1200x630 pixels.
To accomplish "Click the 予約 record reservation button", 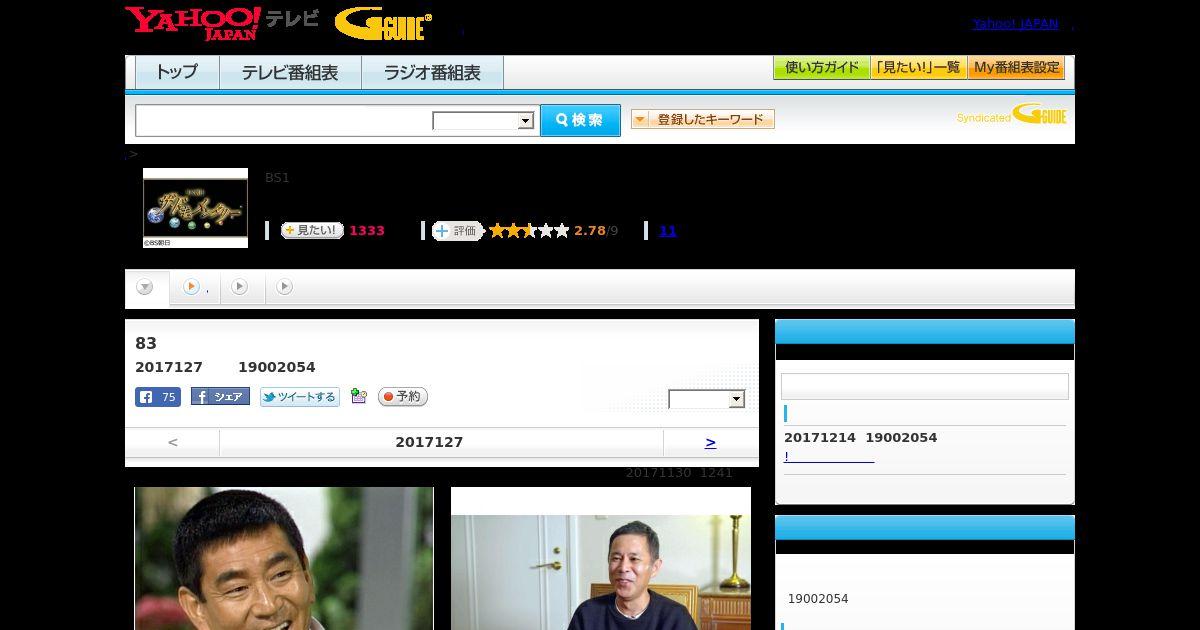I will [x=403, y=397].
